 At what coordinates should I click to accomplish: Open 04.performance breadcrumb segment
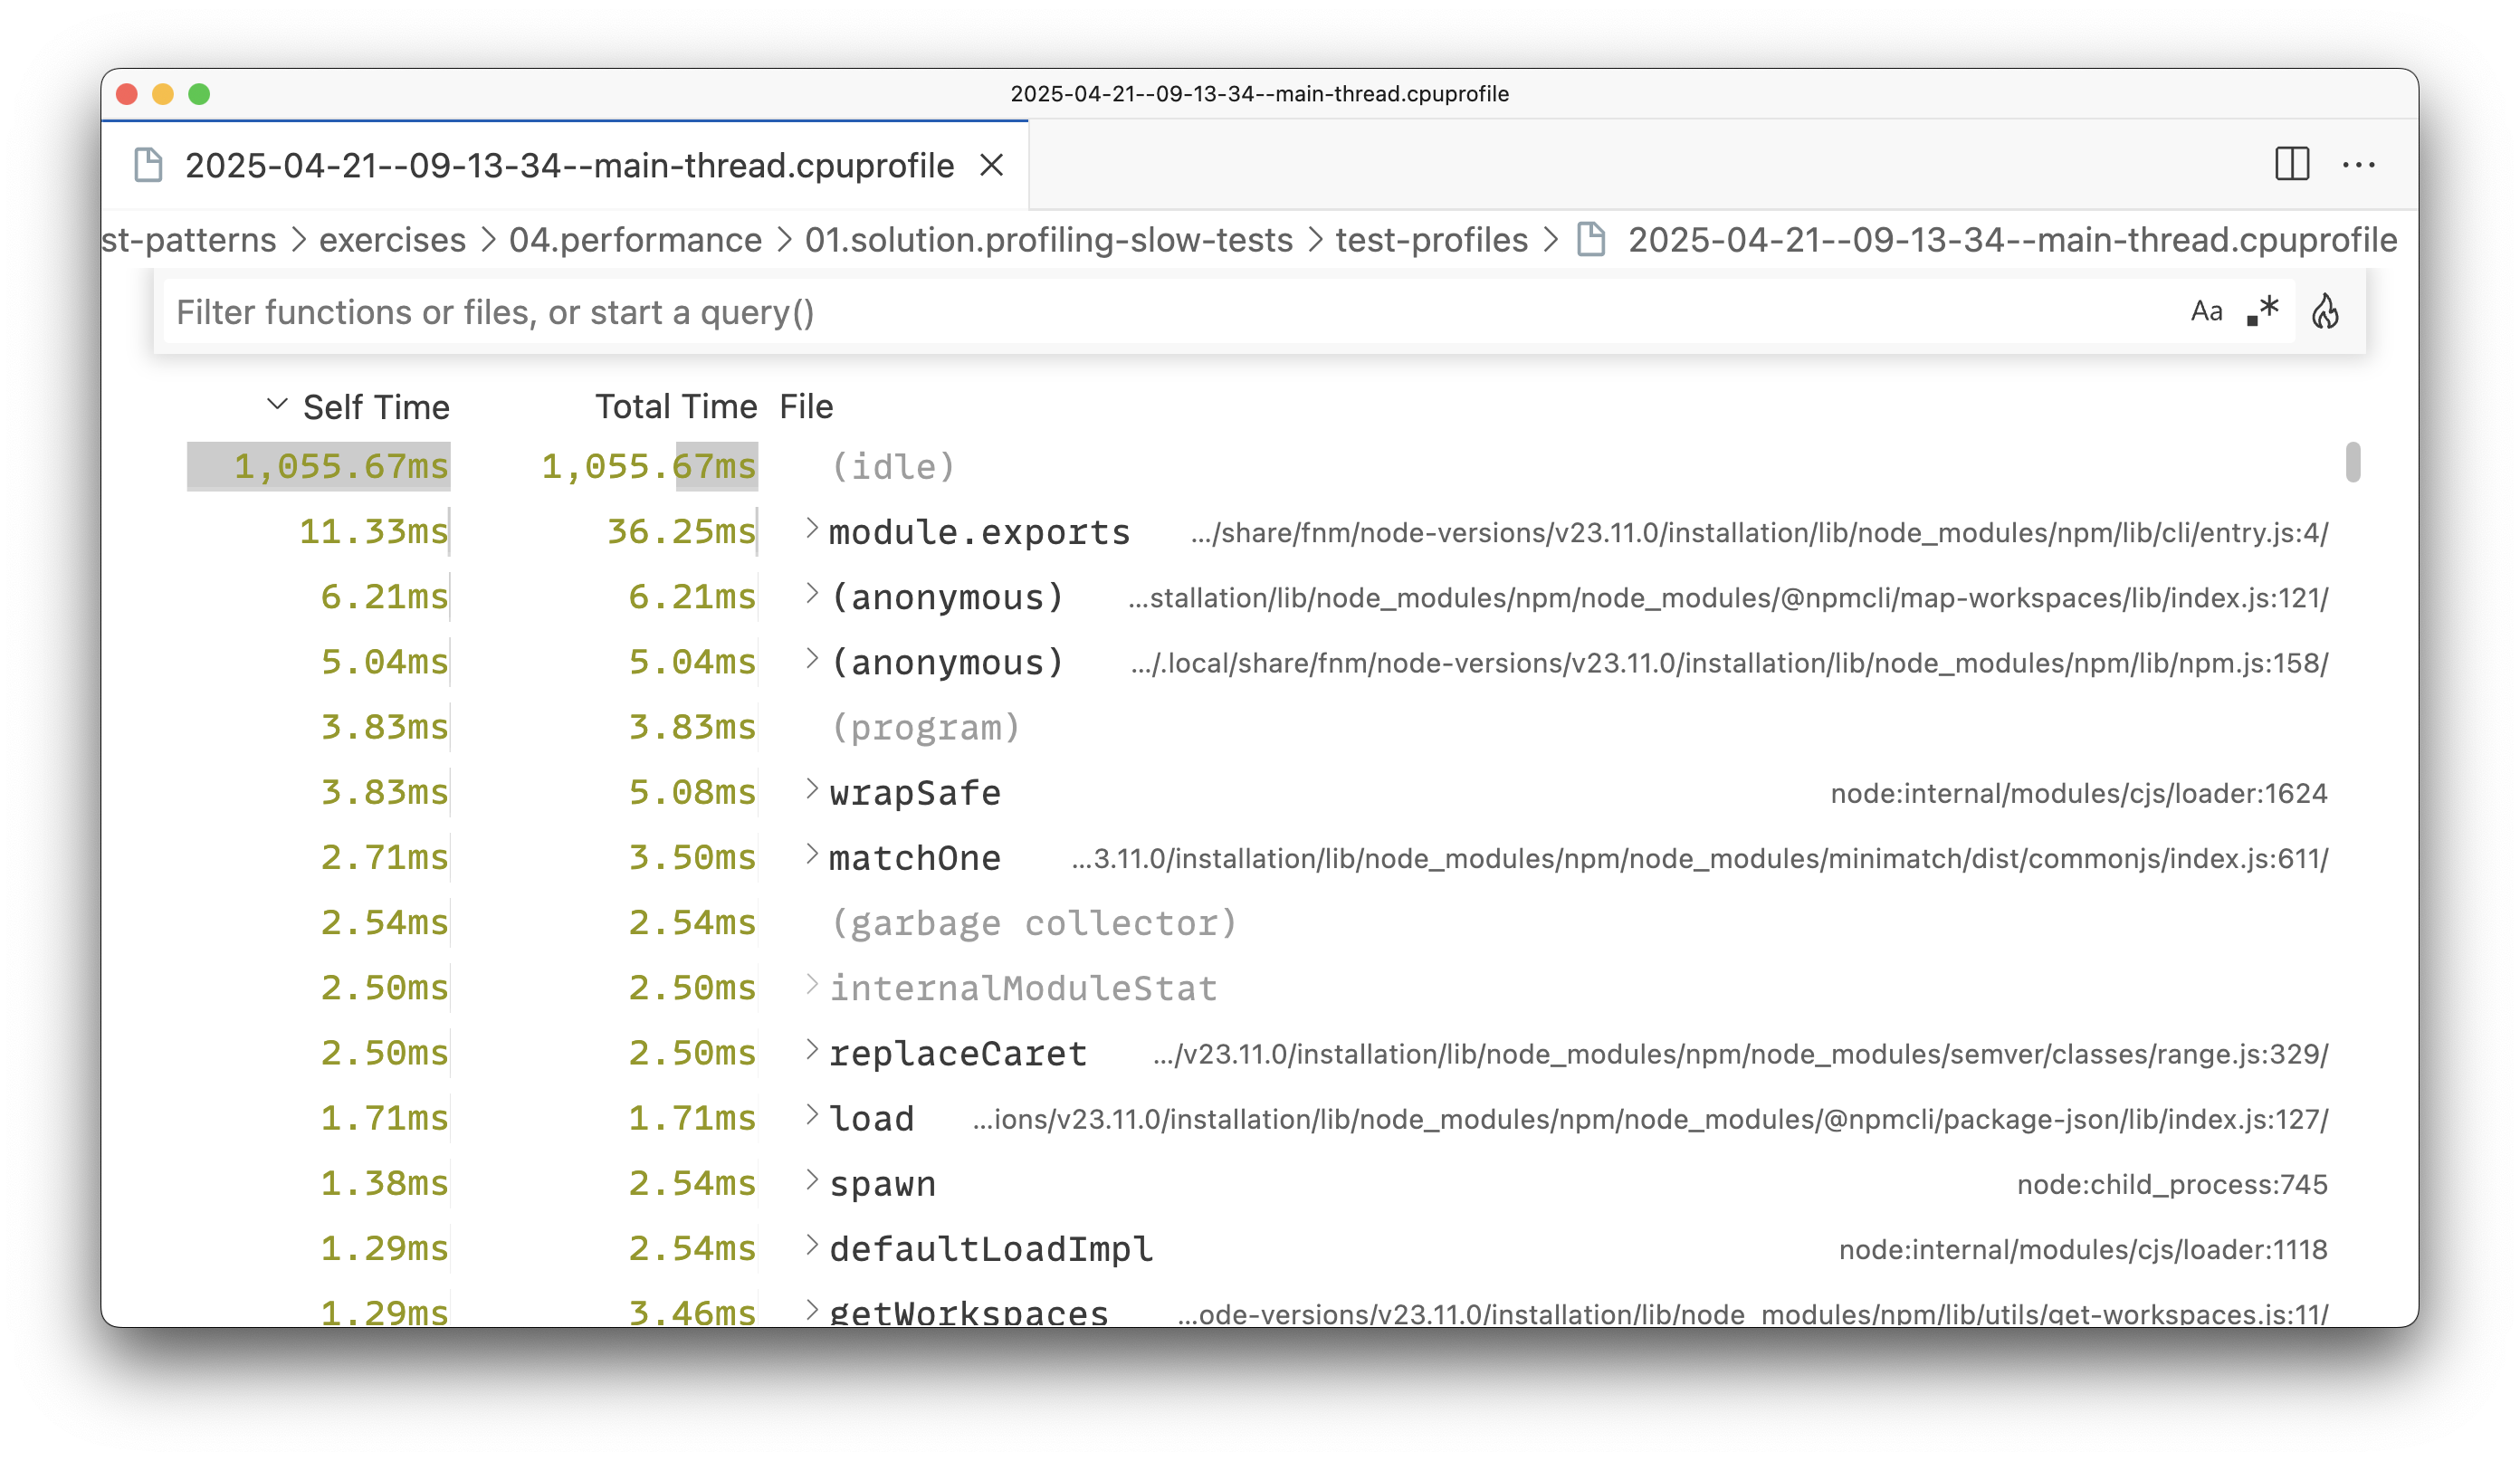coord(635,240)
